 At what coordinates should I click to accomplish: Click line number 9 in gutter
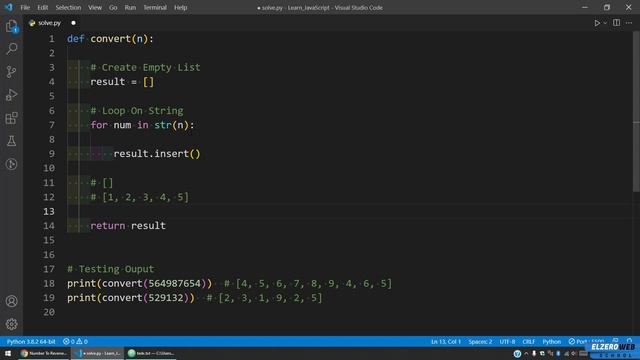51,154
